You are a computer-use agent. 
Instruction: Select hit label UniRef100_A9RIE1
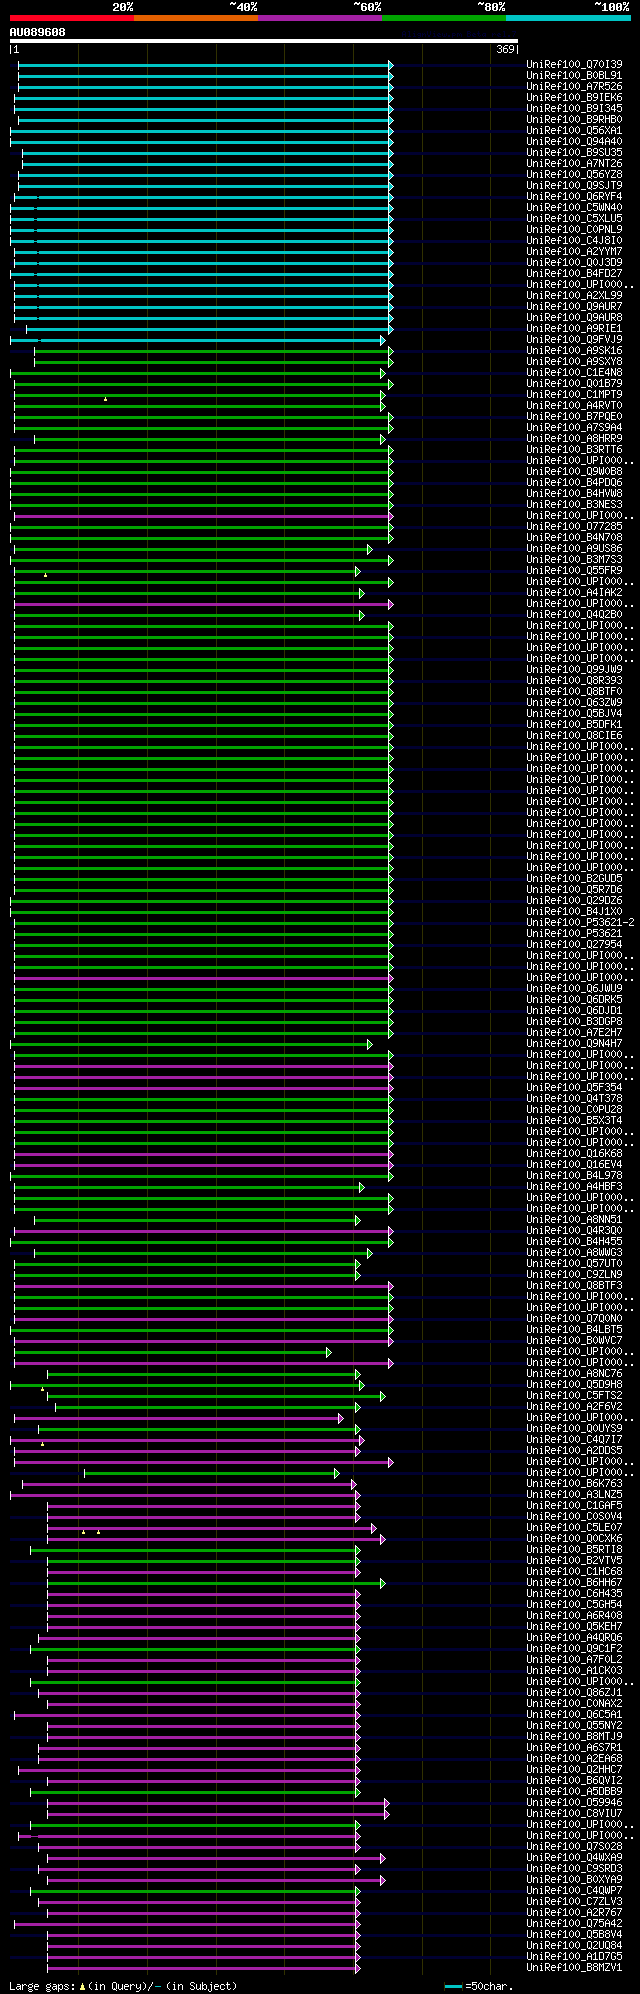tap(574, 328)
